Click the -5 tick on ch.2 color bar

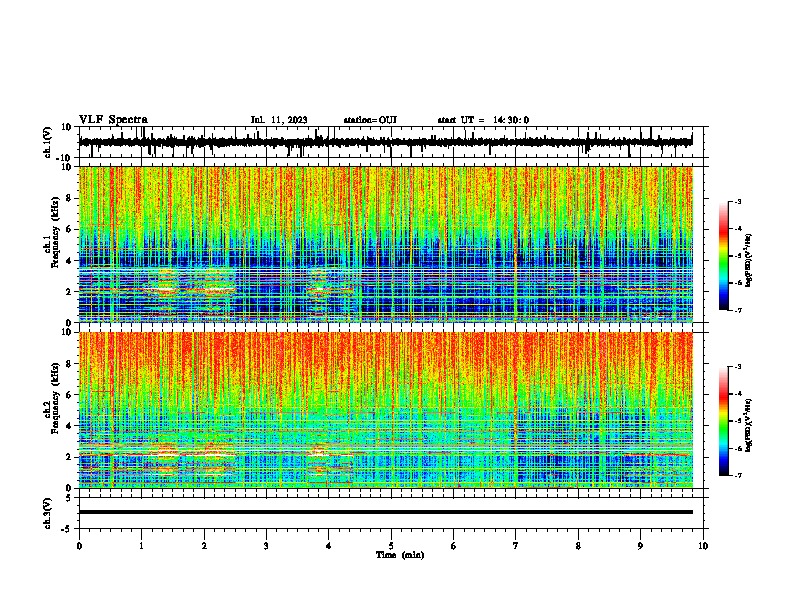click(x=738, y=421)
